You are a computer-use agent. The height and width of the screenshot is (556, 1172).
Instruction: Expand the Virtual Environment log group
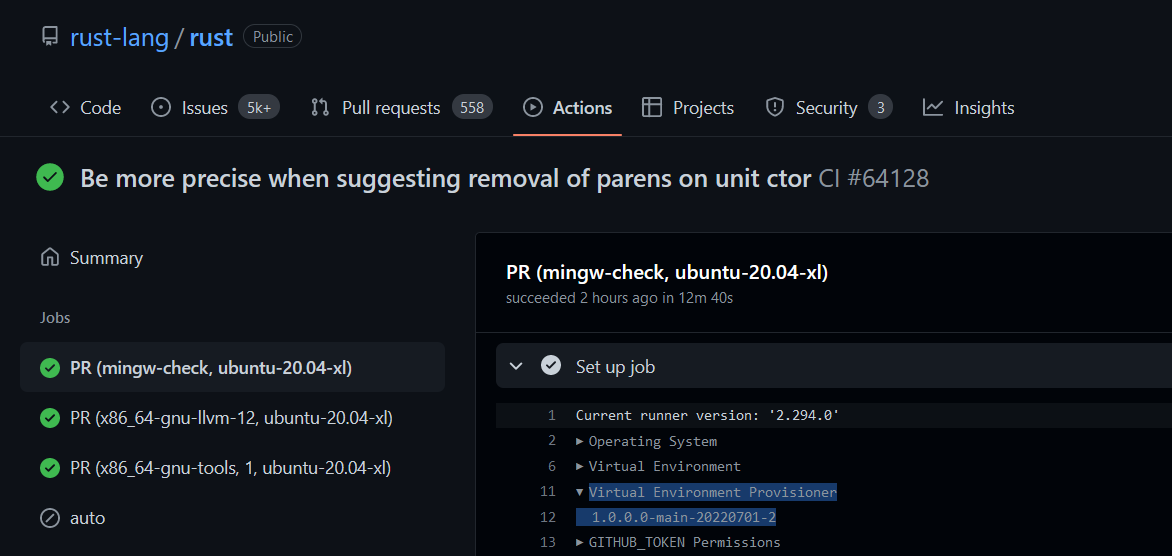[659, 466]
